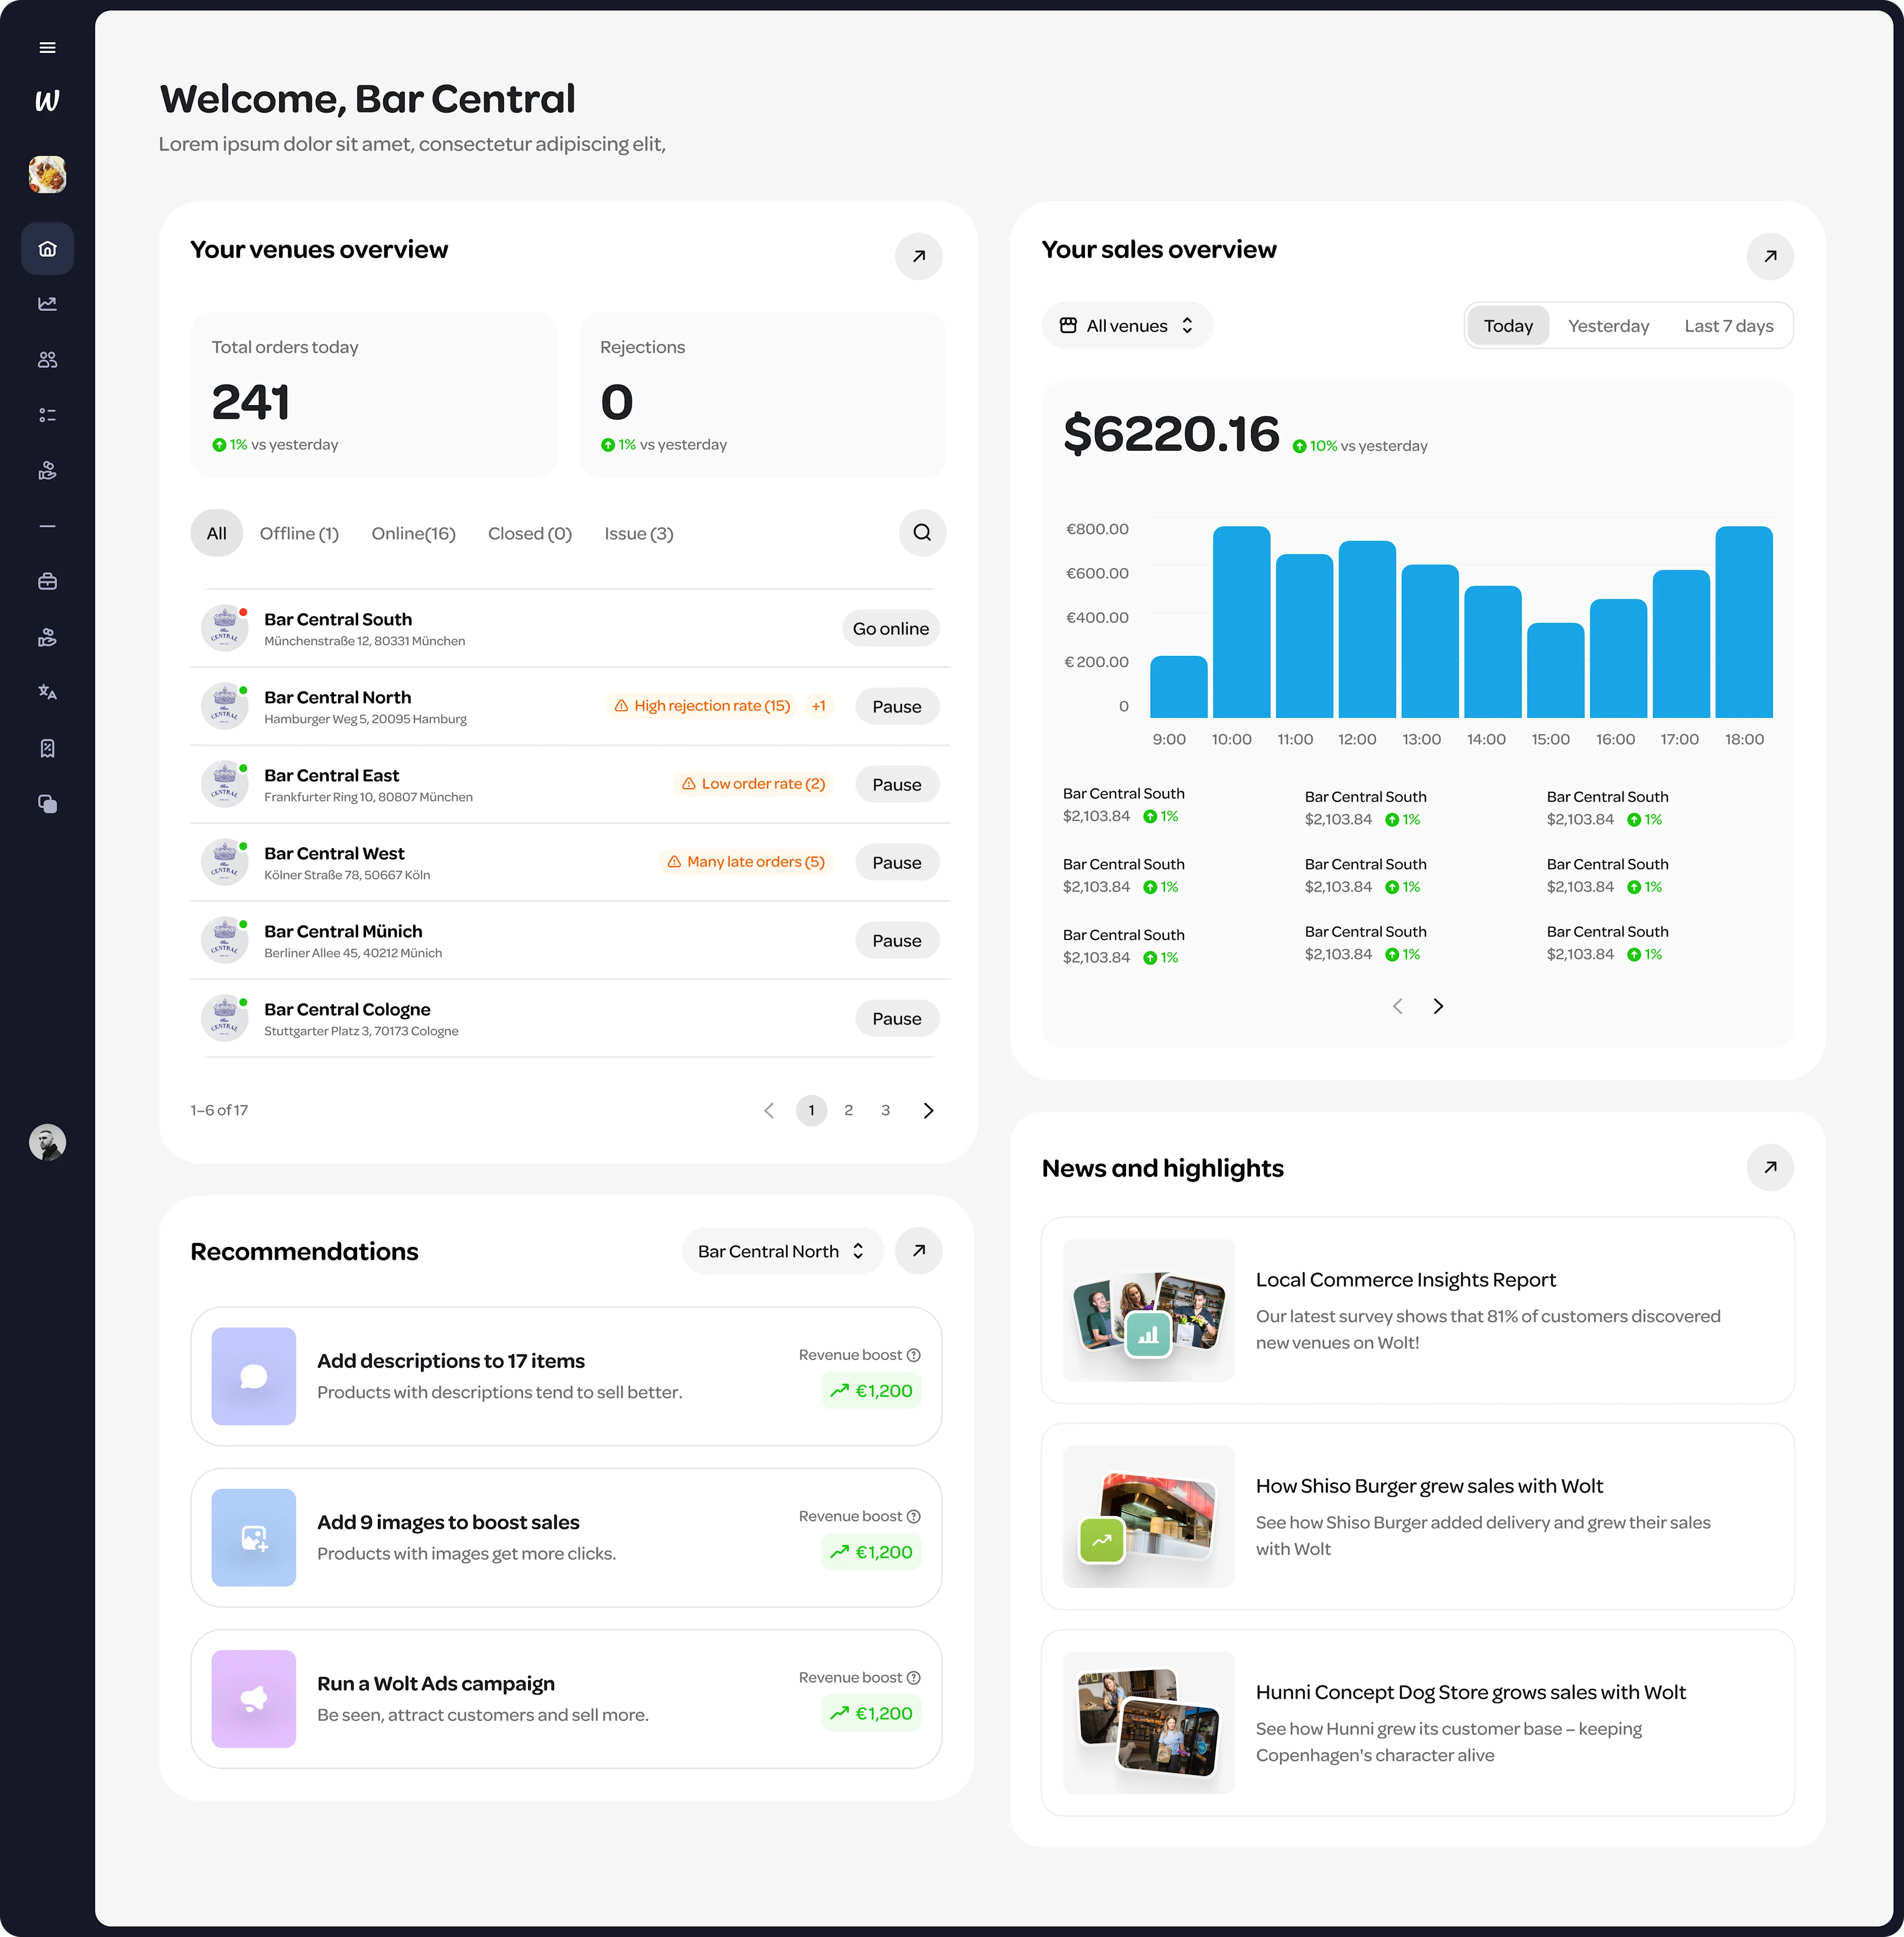This screenshot has height=1937, width=1904.
Task: Click Go online for Bar Central South
Action: (890, 629)
